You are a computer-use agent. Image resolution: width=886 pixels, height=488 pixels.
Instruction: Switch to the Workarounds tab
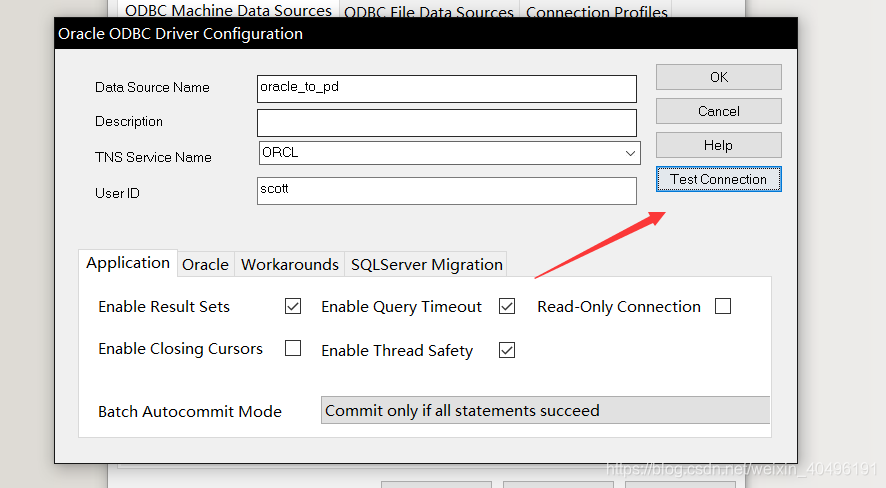[289, 264]
